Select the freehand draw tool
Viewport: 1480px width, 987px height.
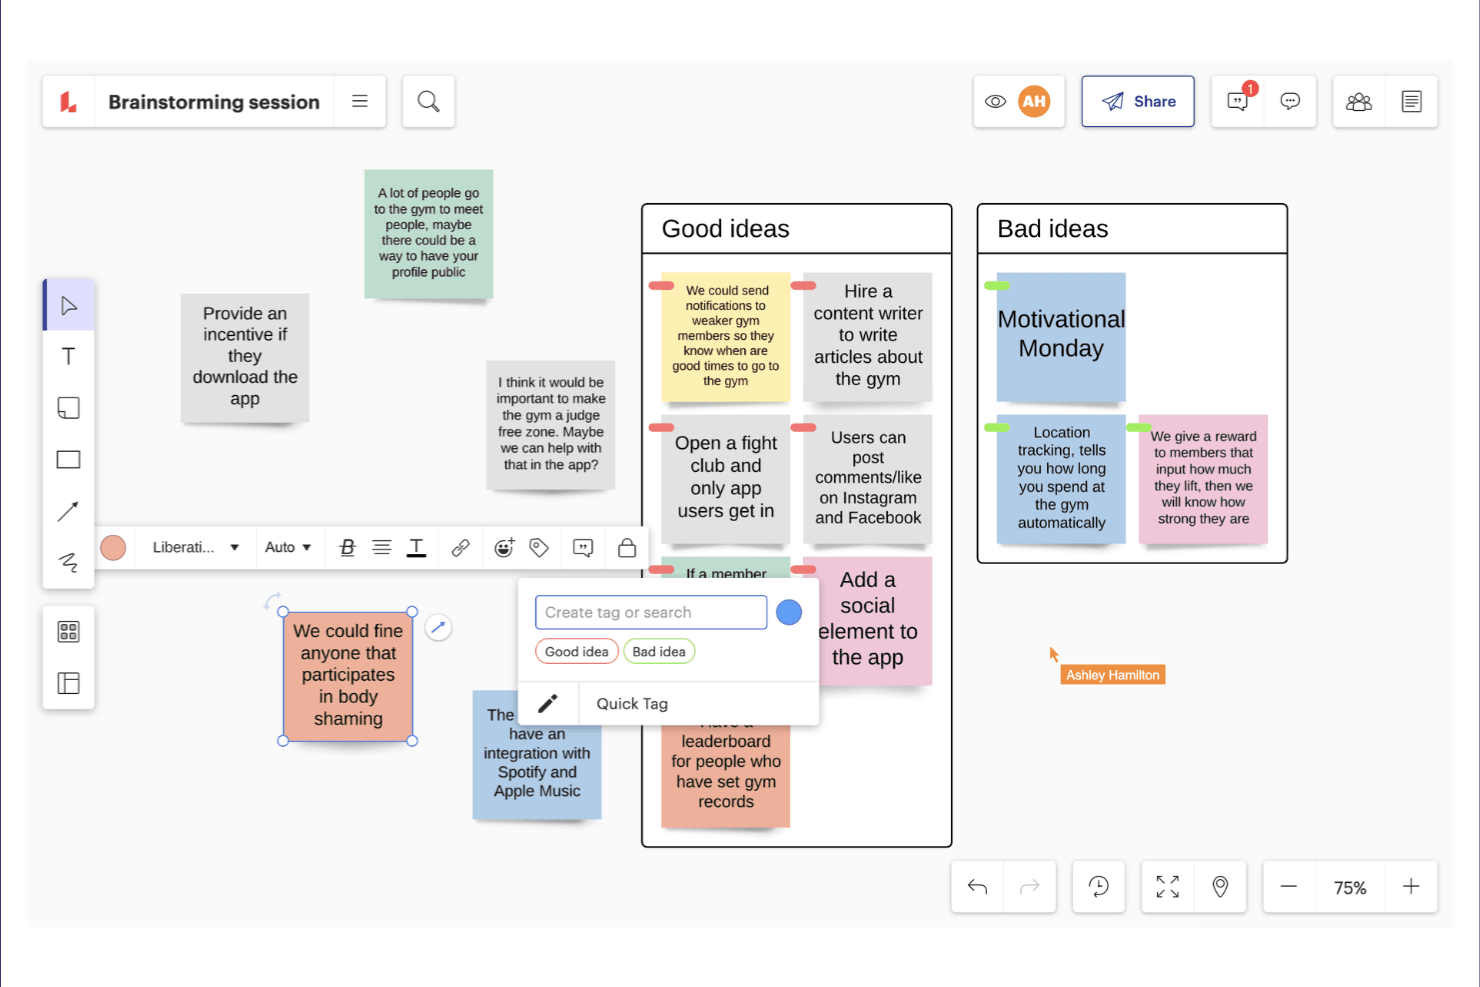(x=69, y=562)
